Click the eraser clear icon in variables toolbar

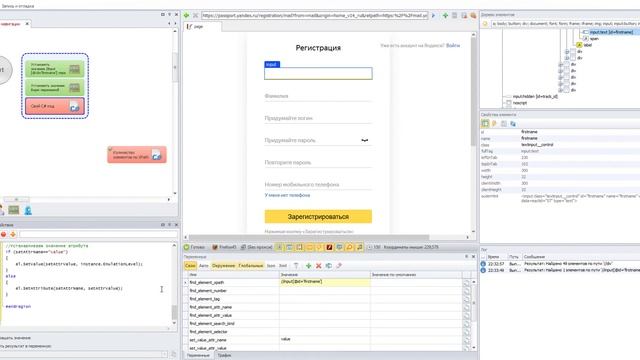(x=339, y=266)
